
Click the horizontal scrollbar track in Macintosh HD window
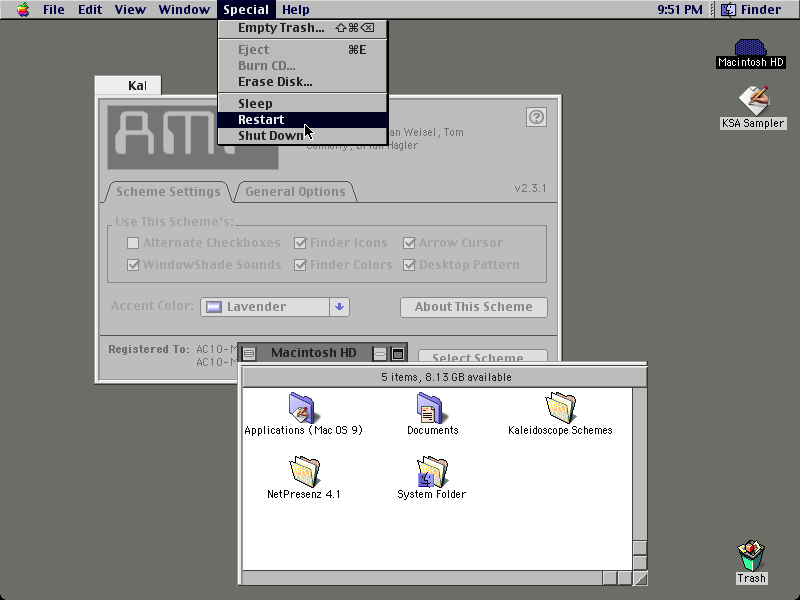422,578
